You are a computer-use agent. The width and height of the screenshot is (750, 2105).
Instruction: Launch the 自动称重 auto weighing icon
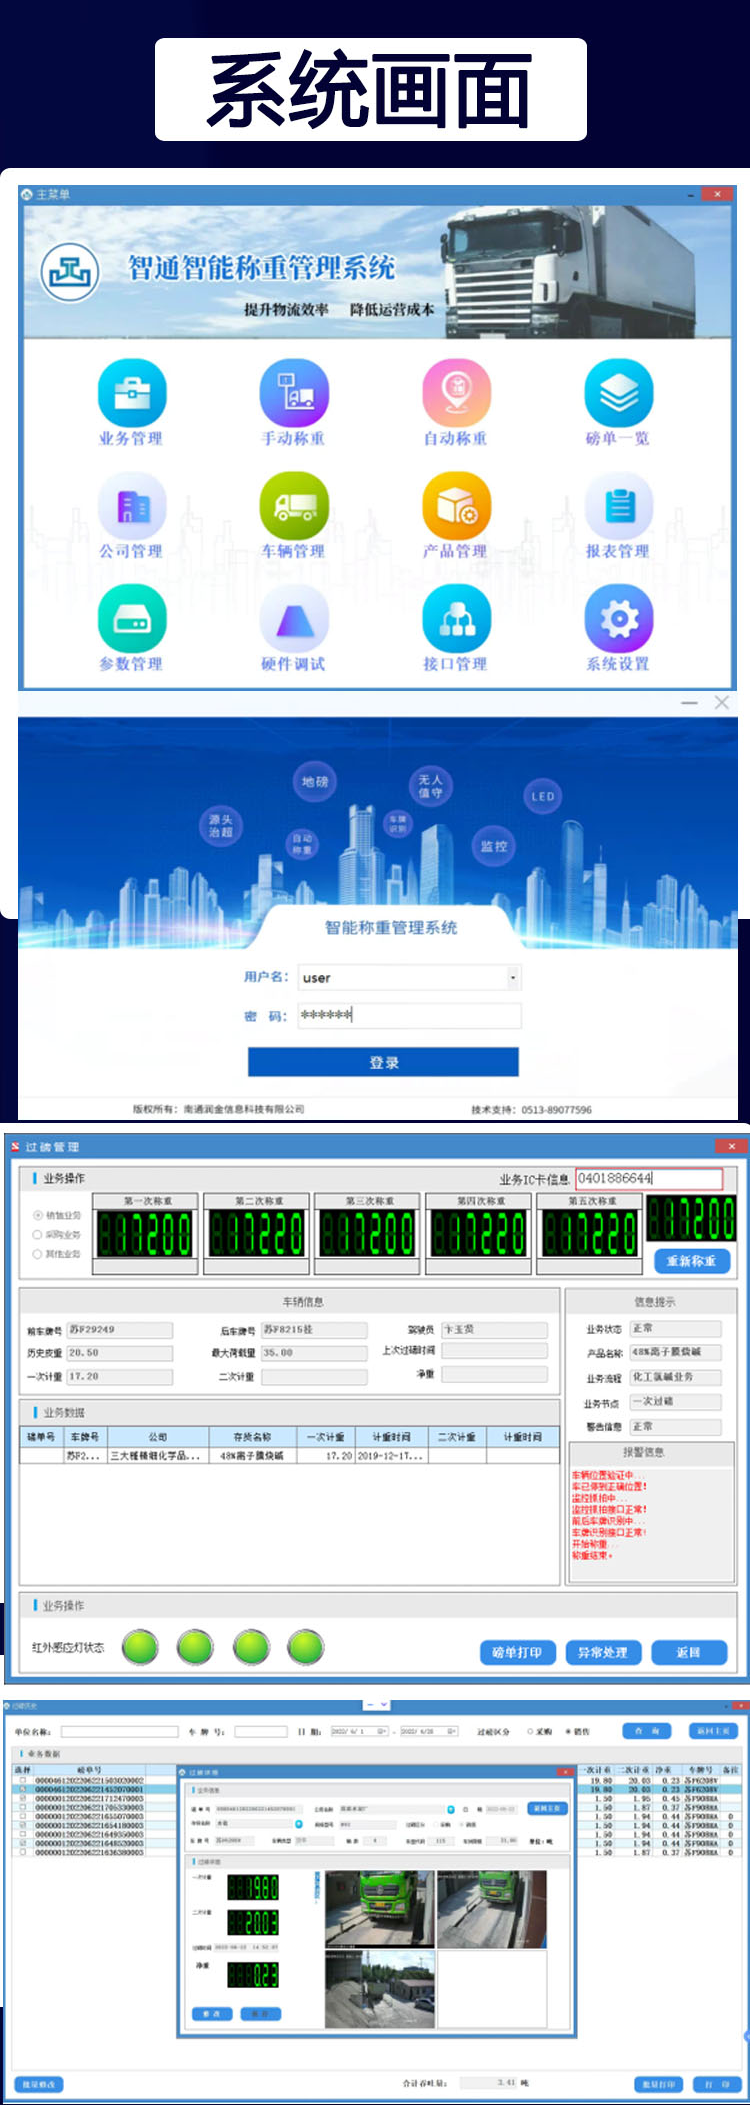pos(456,392)
